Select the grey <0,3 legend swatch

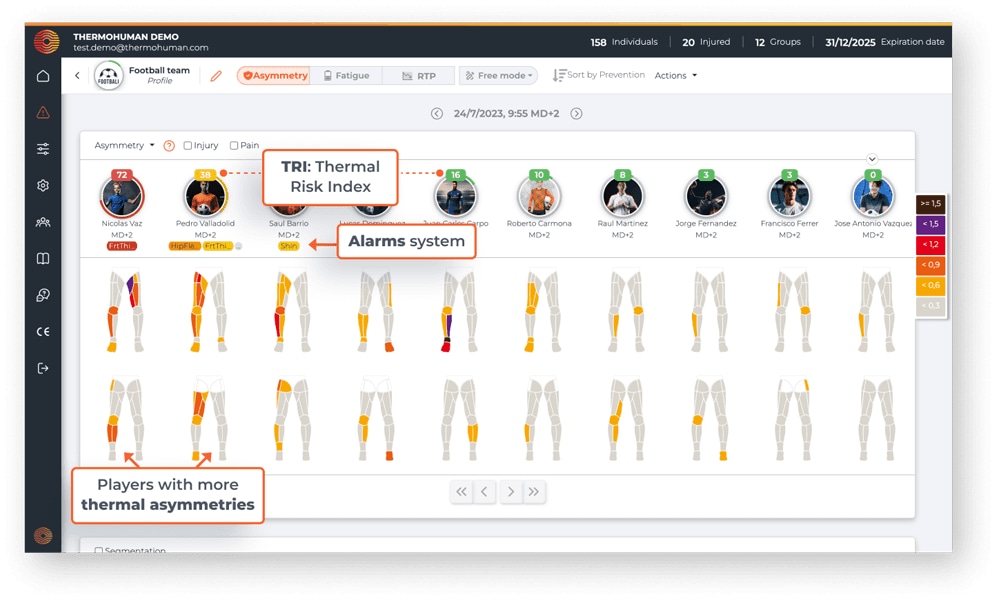tap(930, 305)
